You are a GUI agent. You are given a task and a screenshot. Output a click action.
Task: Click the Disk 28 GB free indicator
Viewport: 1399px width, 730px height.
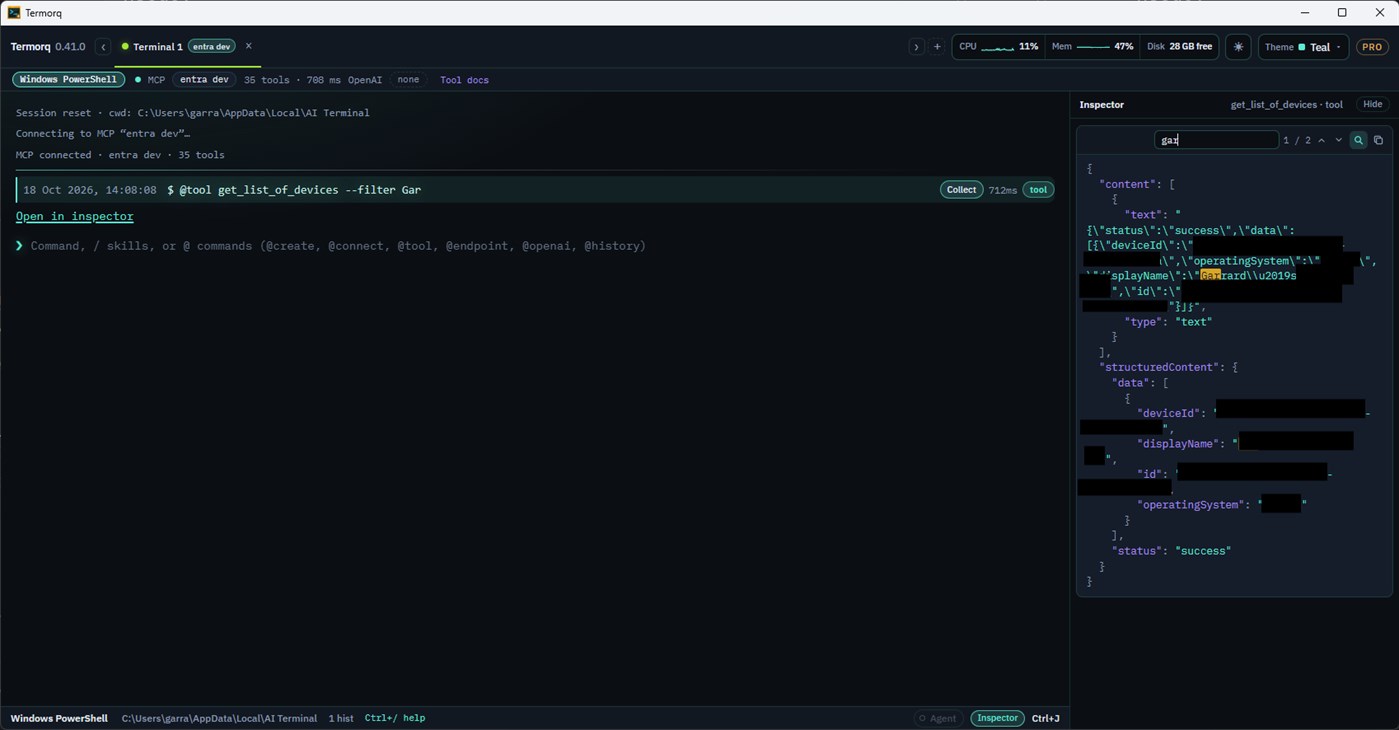click(1179, 47)
